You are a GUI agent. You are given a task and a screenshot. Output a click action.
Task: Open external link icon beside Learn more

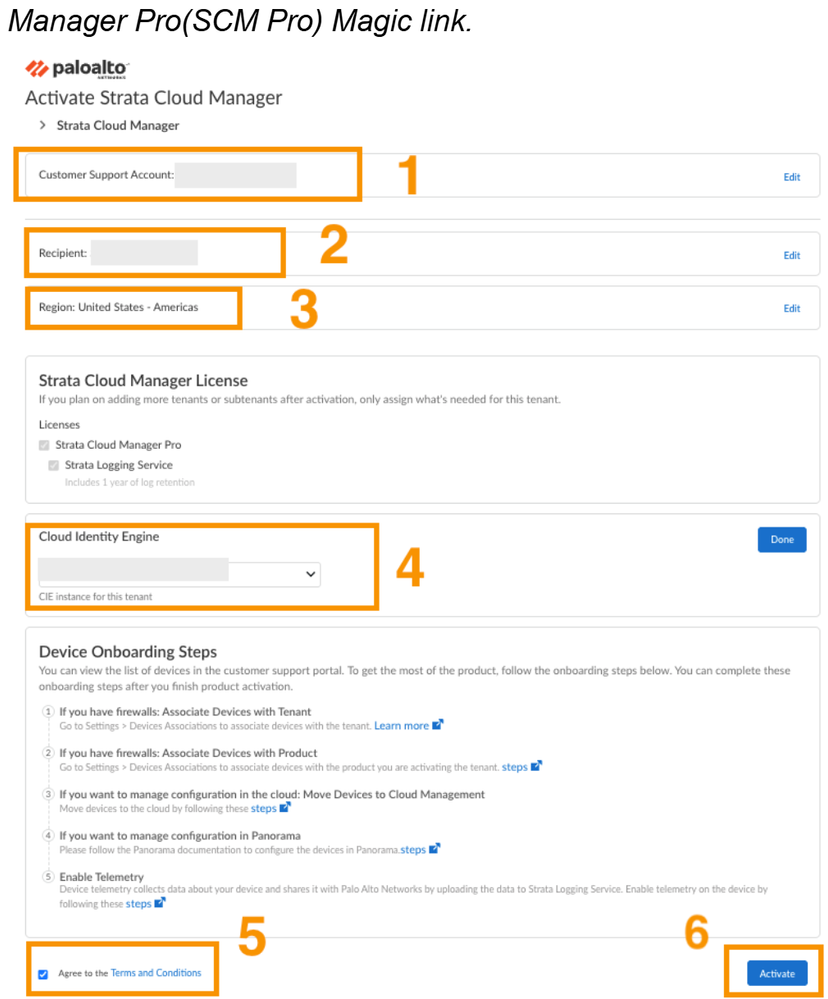[438, 725]
